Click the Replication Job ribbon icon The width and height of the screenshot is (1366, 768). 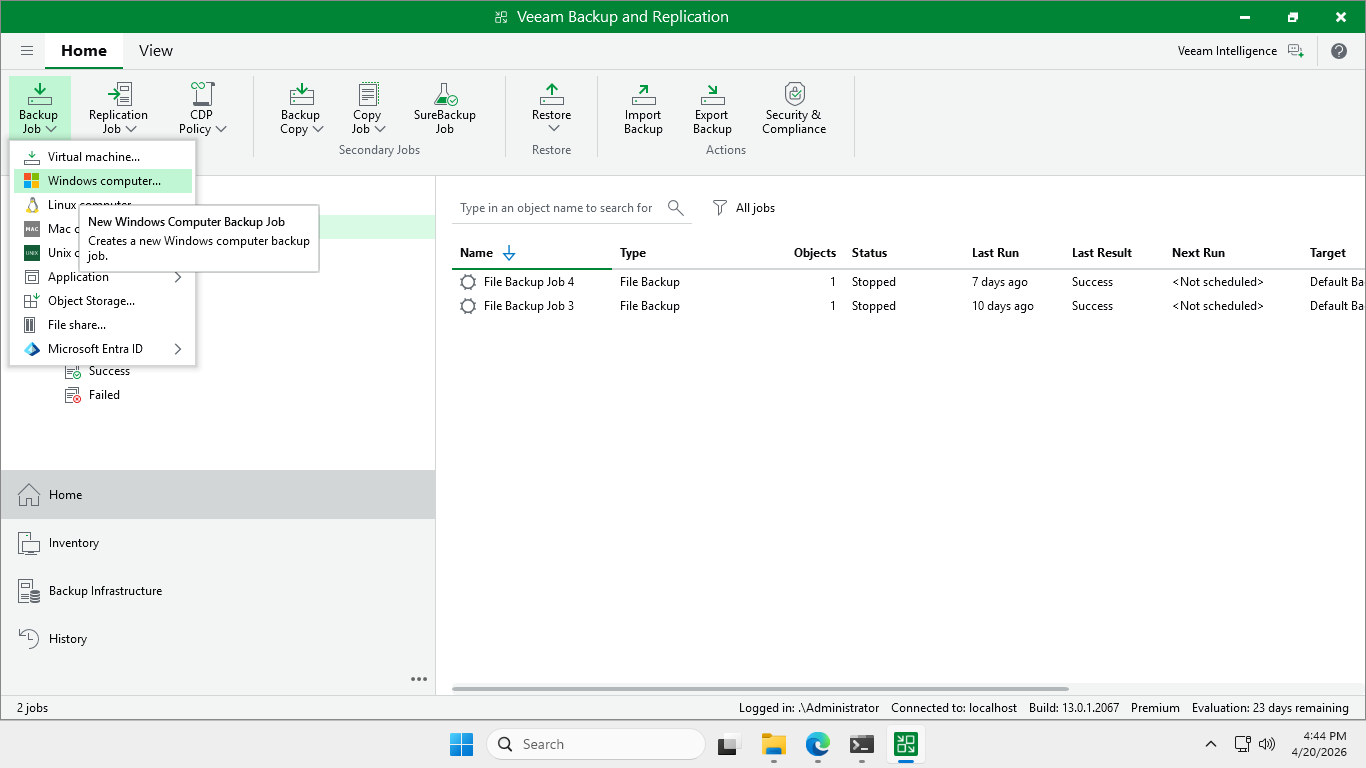click(119, 95)
